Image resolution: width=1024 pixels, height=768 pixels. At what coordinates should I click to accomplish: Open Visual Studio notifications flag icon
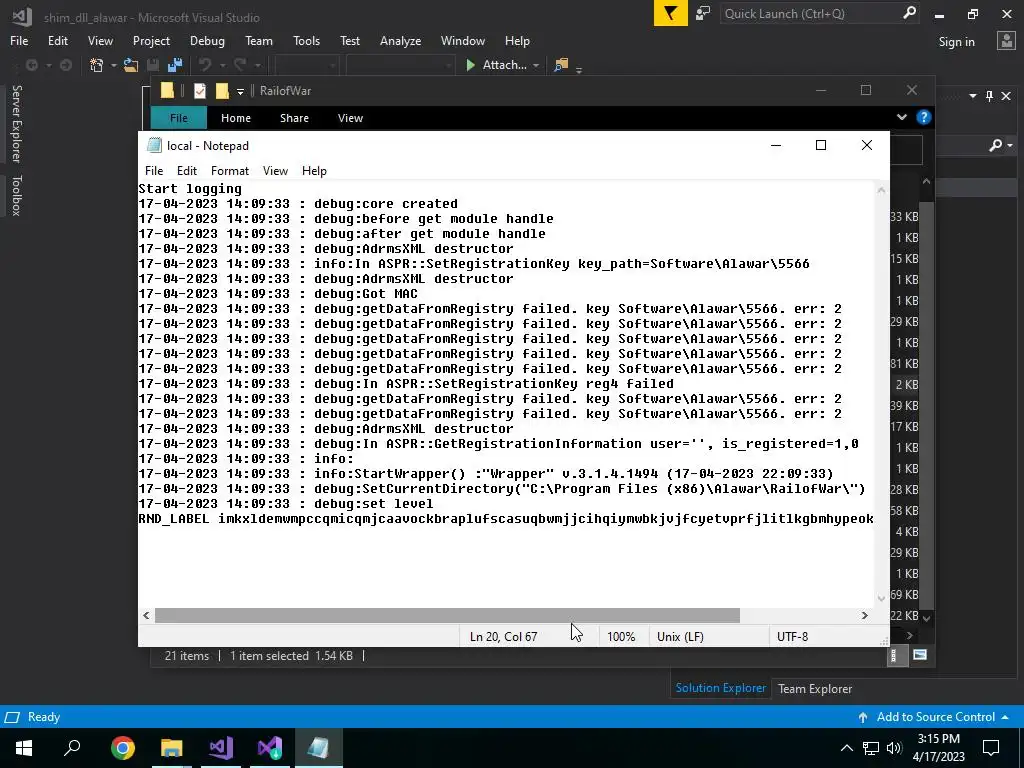point(670,13)
